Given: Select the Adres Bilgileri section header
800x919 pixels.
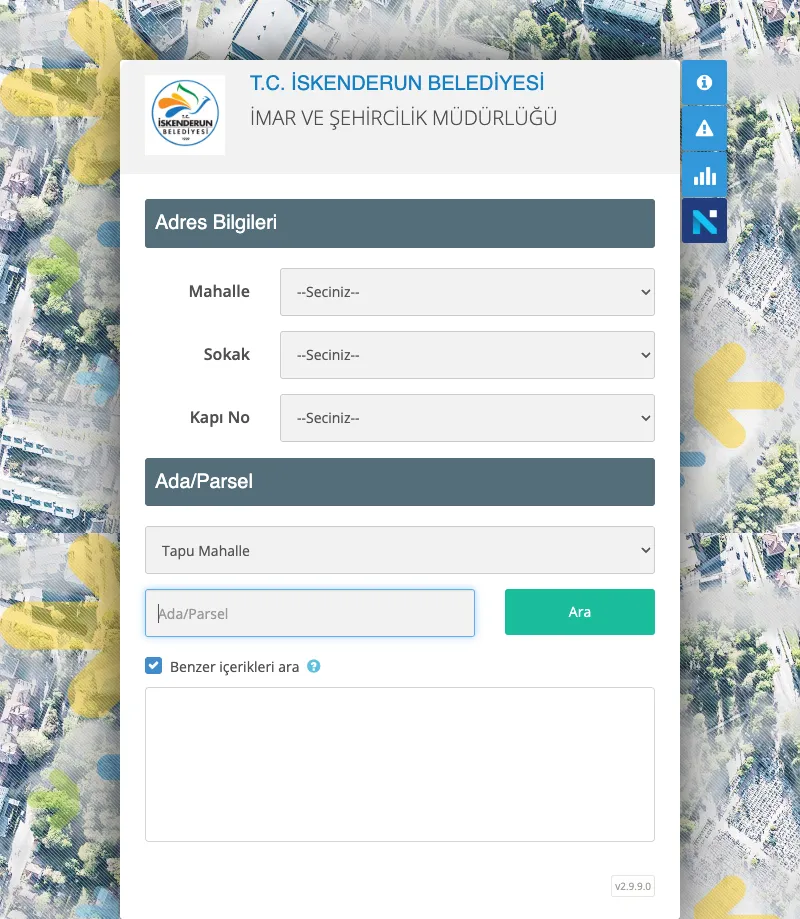Looking at the screenshot, I should 400,223.
